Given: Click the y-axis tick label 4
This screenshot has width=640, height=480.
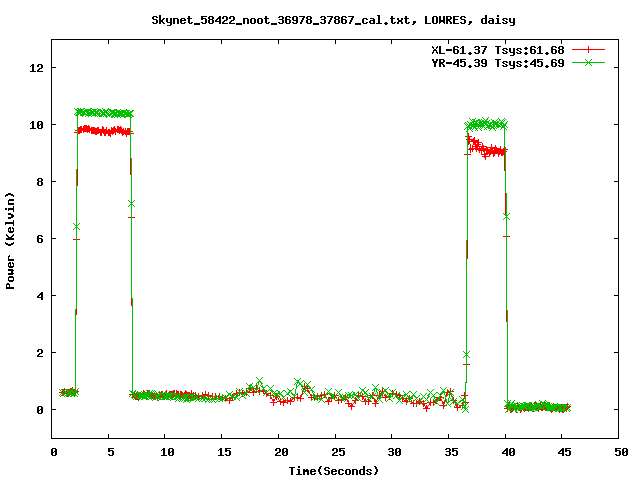Looking at the screenshot, I should click(x=40, y=296).
